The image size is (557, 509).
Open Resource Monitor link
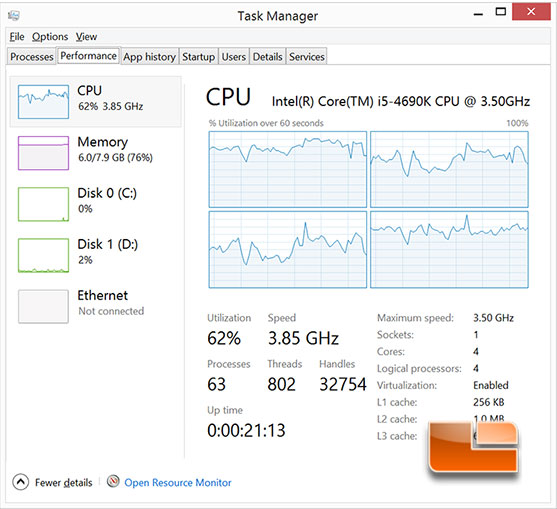[x=178, y=483]
